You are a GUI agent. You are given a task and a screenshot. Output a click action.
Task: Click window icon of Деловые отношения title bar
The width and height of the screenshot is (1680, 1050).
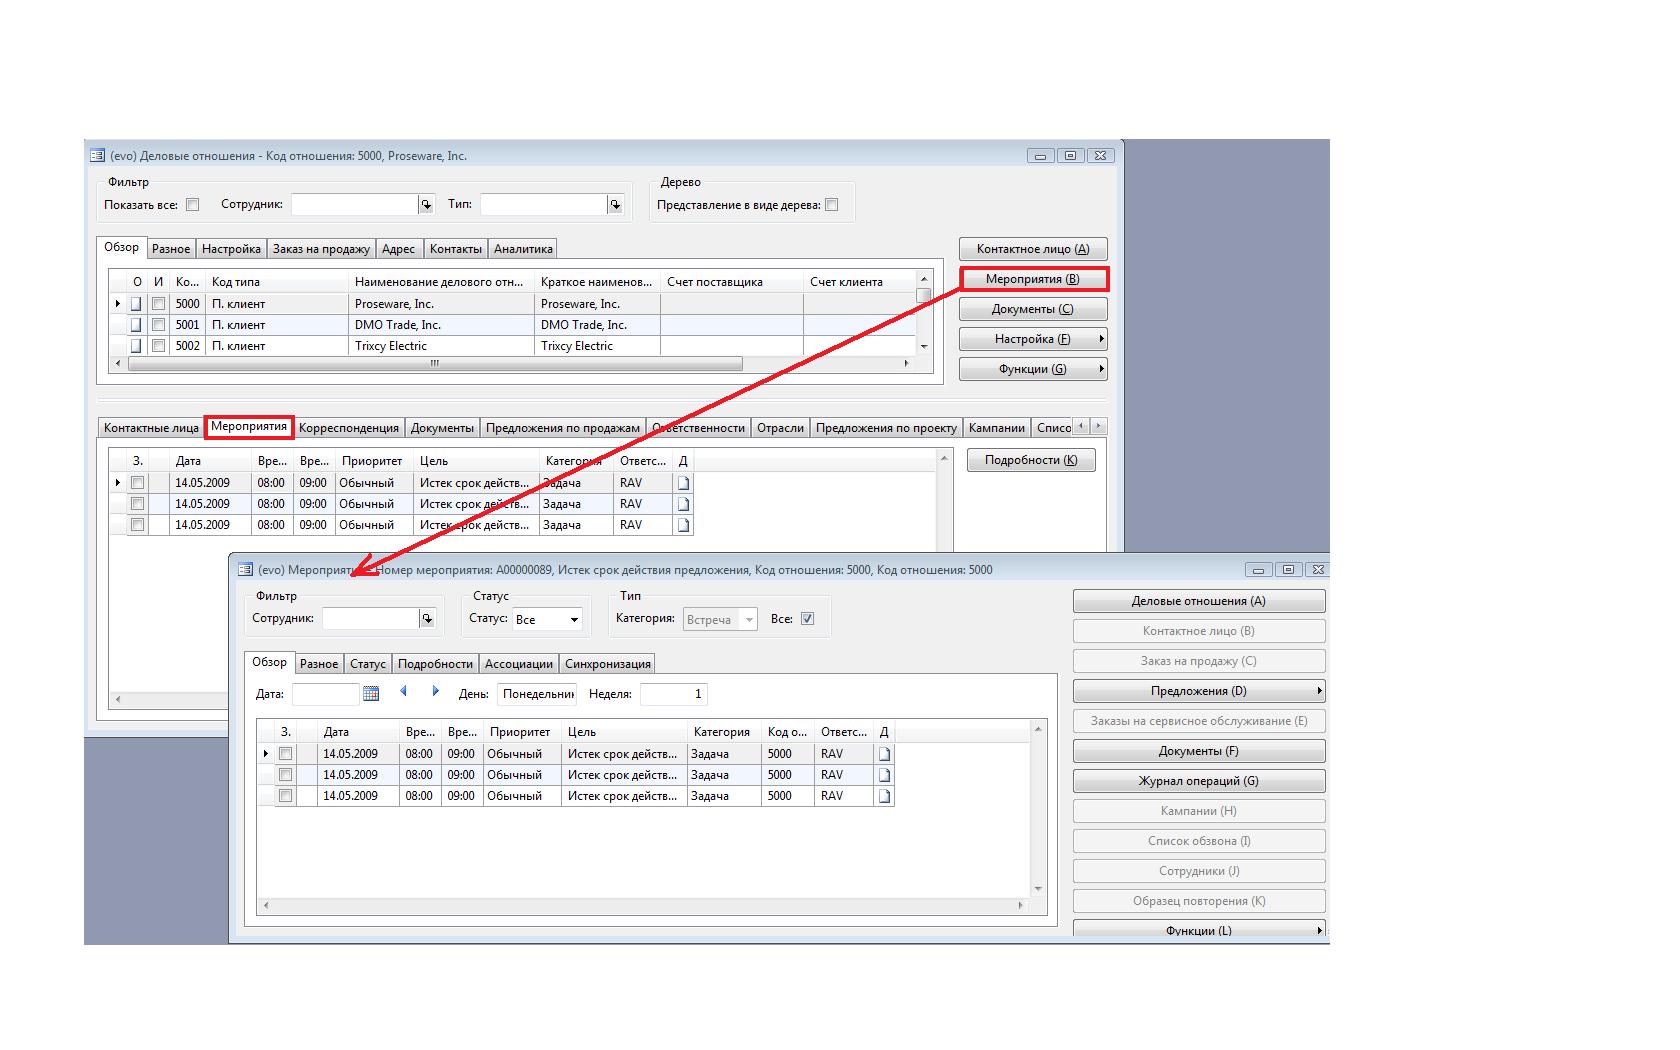tap(97, 156)
